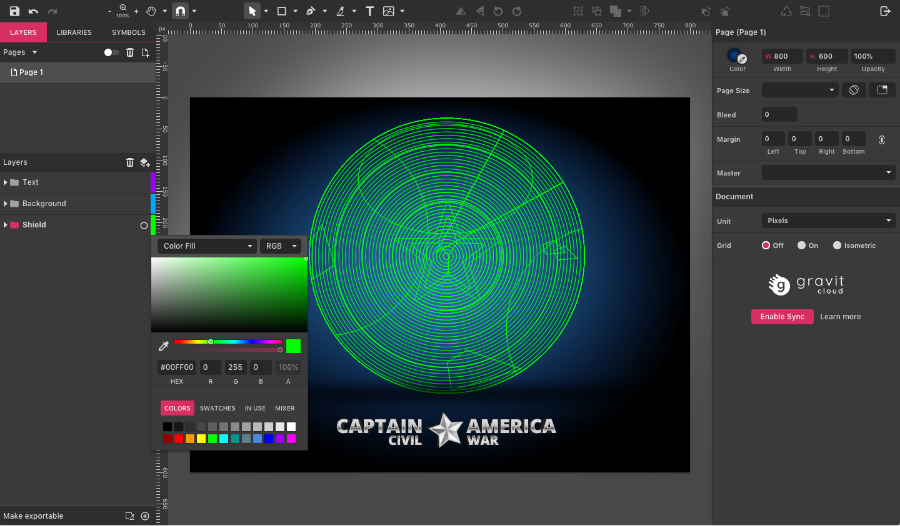Expand the Shield layer group
Viewport: 900px width, 526px height.
pos(6,225)
